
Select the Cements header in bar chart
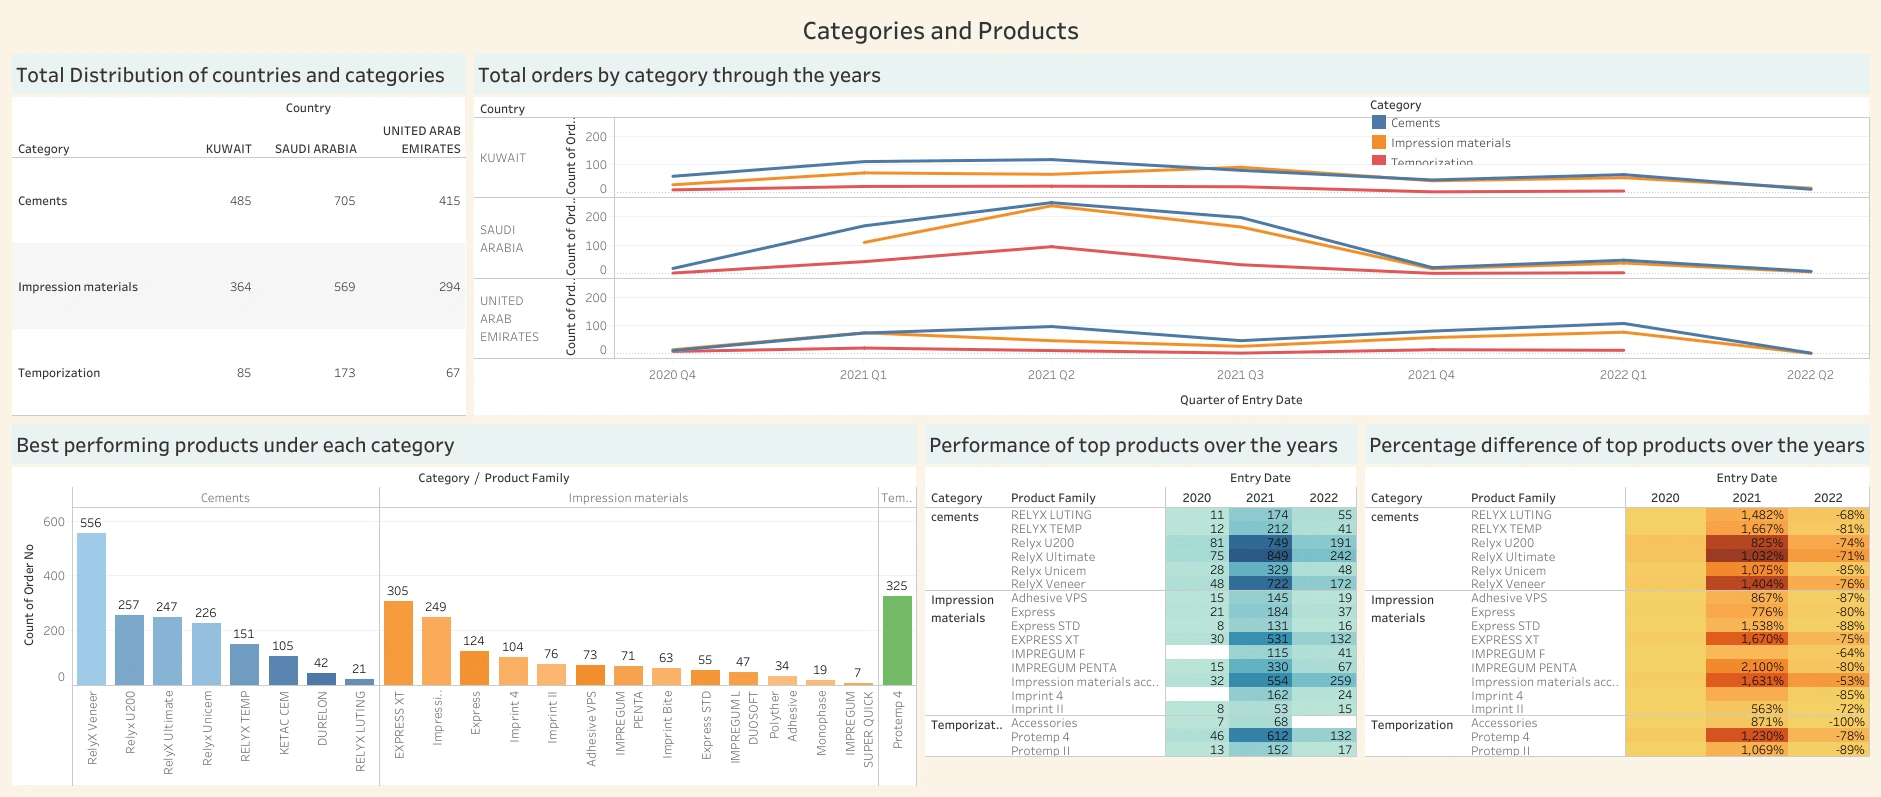click(x=225, y=498)
